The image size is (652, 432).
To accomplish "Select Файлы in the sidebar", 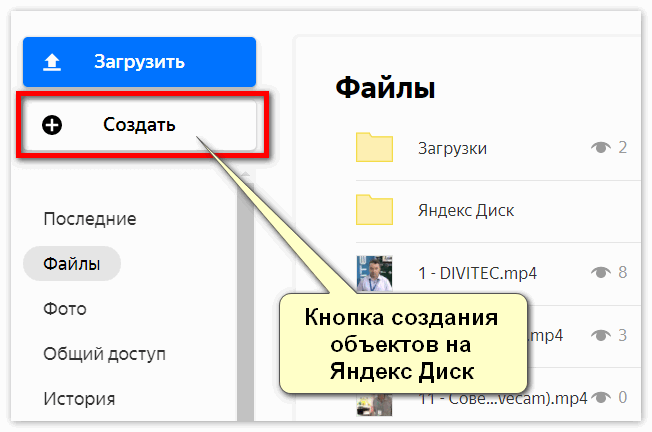I will point(72,264).
